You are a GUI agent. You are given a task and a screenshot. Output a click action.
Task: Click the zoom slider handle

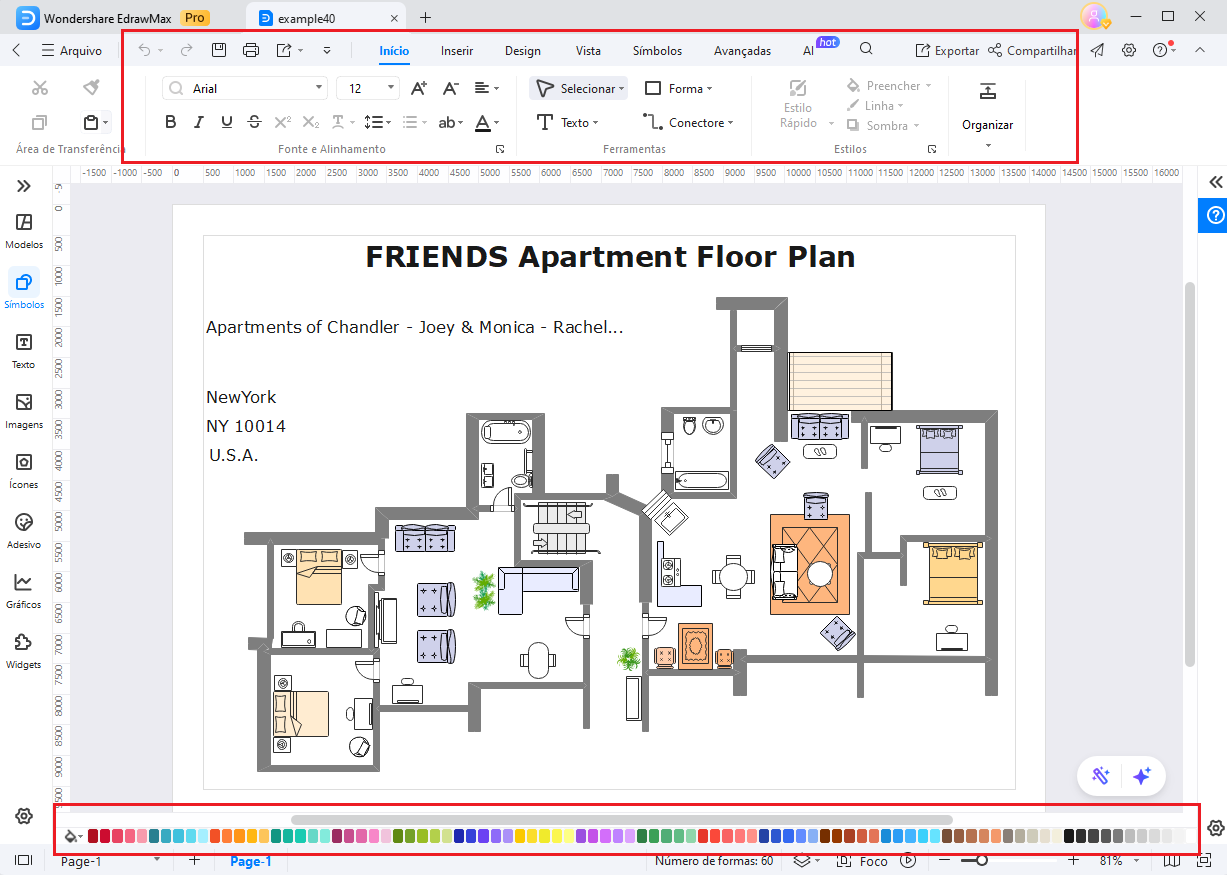pyautogui.click(x=982, y=860)
